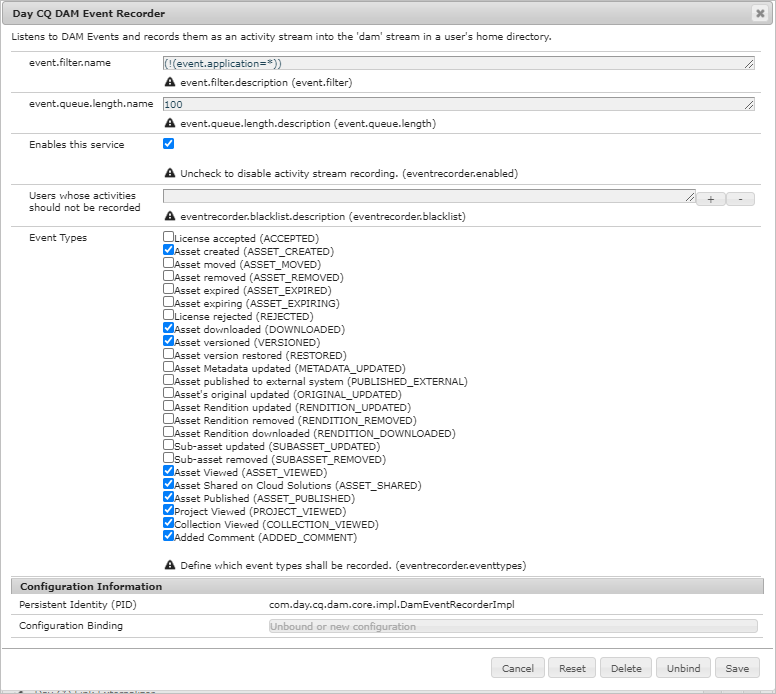Screen dimensions: 776x694
Task: Click the resize handle of event.filter.name field
Action: (x=749, y=64)
